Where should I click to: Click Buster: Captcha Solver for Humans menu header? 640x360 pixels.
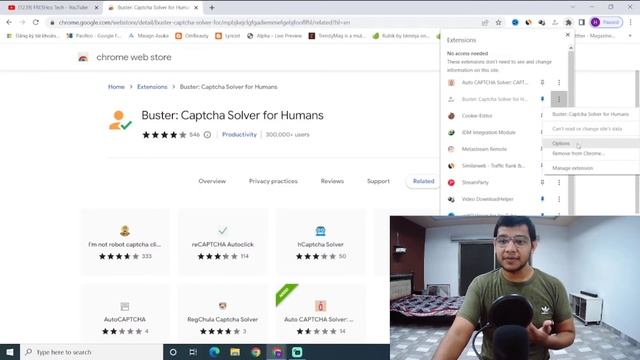click(590, 114)
